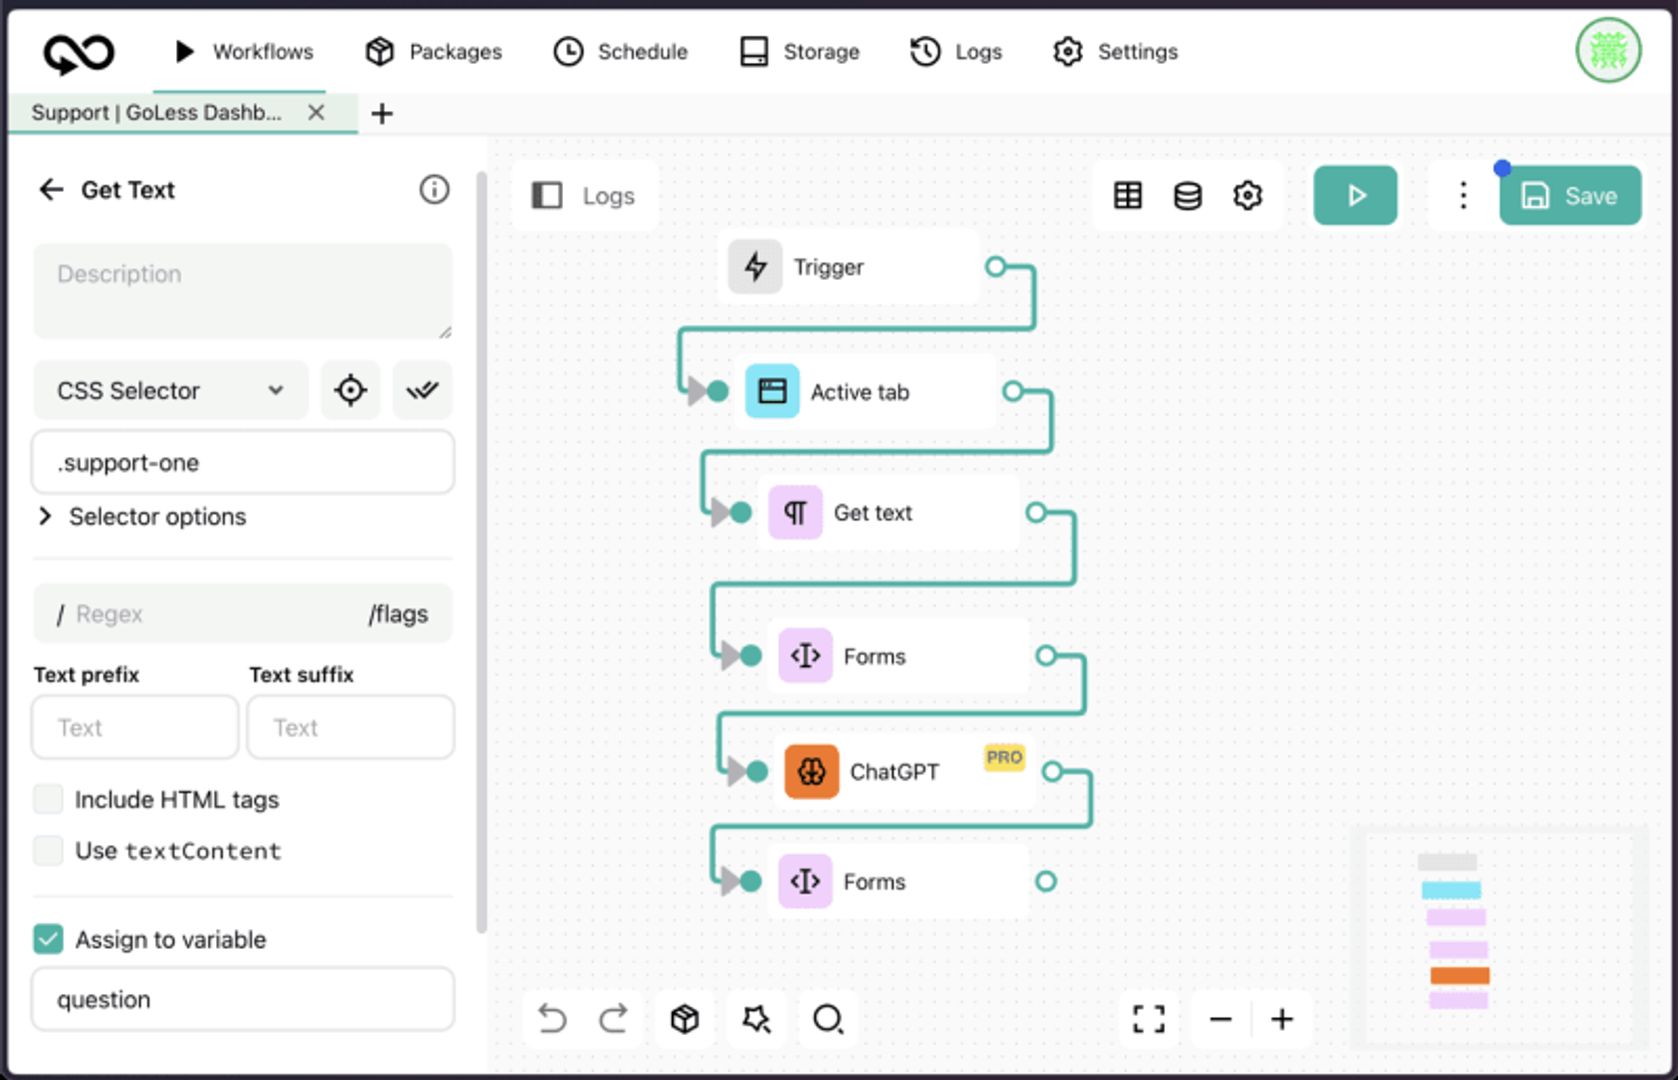Close the Support | GoLess Dashboard tab
Screen dimensions: 1678x1080
click(x=316, y=112)
